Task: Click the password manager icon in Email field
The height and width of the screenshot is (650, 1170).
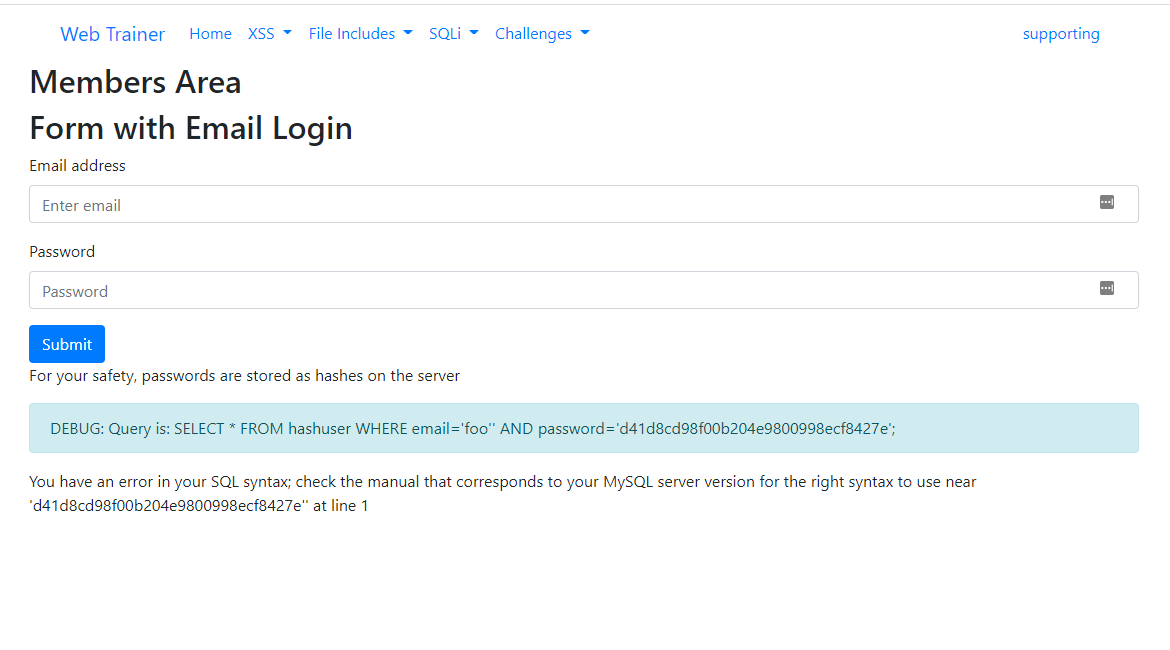Action: coord(1106,202)
